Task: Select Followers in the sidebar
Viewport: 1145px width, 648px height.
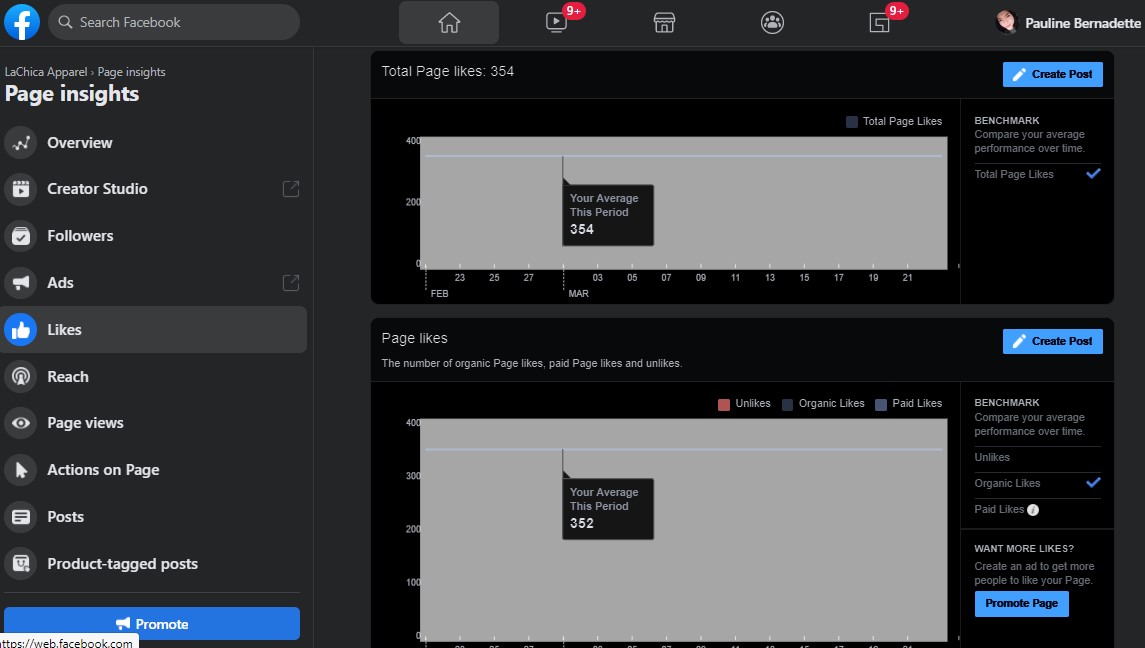Action: pos(153,235)
